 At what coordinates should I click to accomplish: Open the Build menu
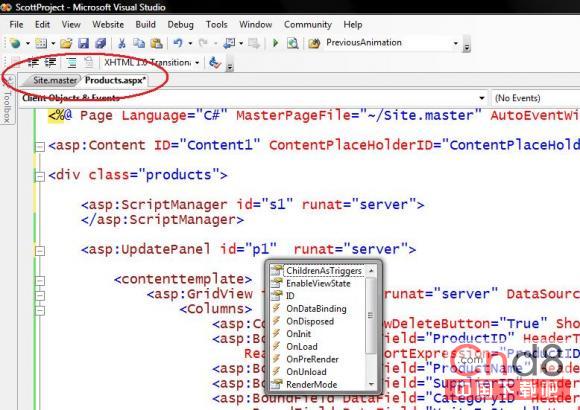point(145,24)
